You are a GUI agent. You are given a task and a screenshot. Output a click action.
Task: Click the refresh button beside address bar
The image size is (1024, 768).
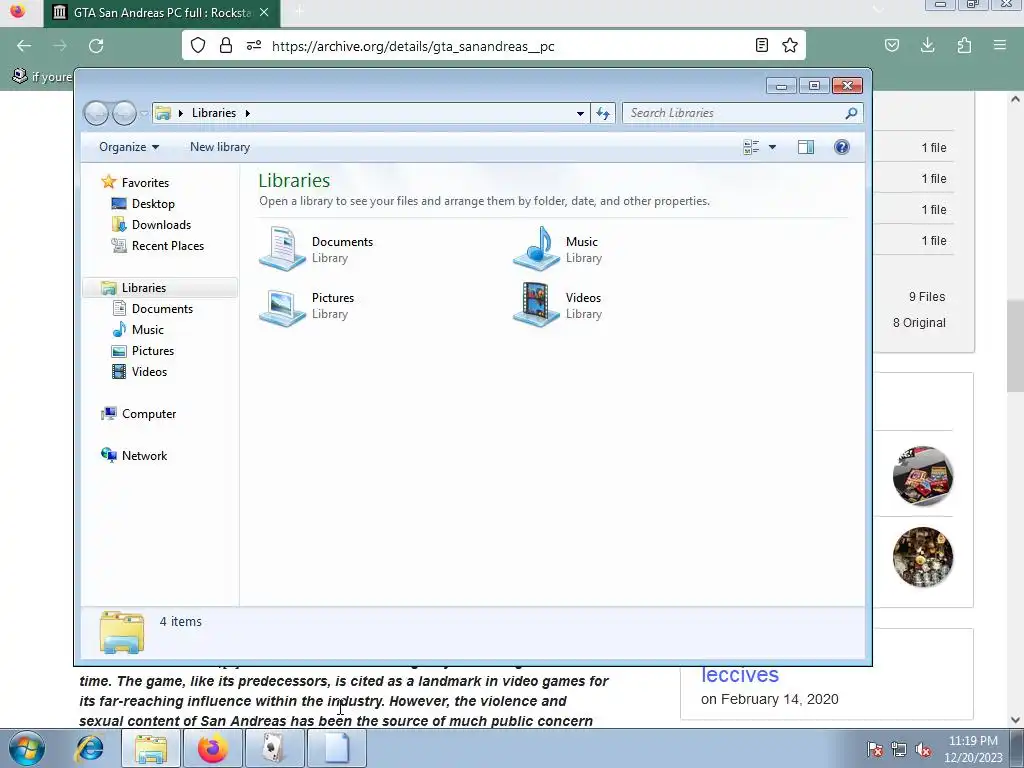[x=603, y=113]
